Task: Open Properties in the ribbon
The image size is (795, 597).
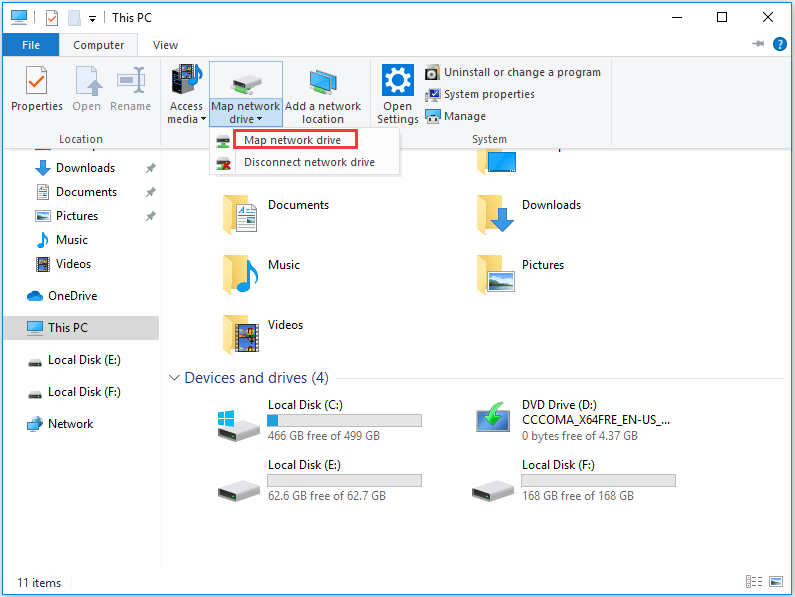Action: [x=37, y=89]
